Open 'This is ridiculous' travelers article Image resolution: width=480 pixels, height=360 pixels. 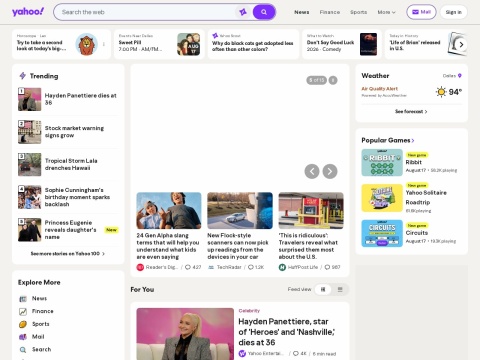tap(308, 246)
